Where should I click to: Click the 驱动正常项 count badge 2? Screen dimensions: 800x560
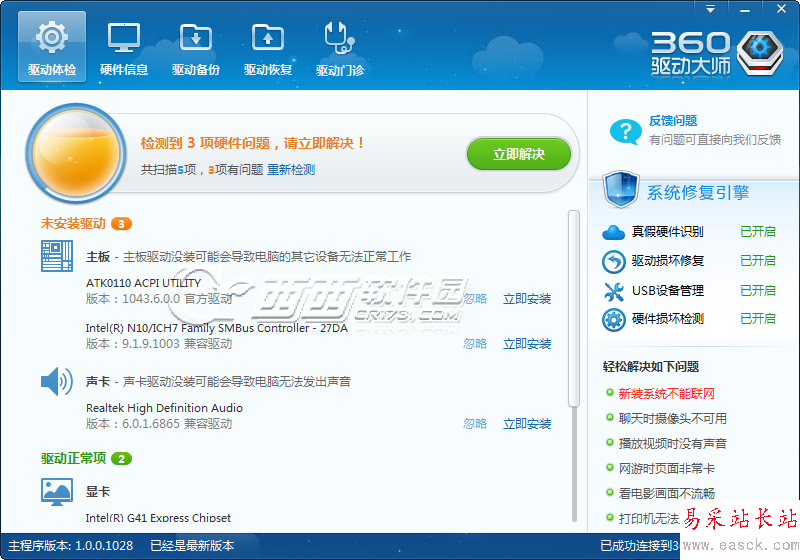click(x=121, y=459)
